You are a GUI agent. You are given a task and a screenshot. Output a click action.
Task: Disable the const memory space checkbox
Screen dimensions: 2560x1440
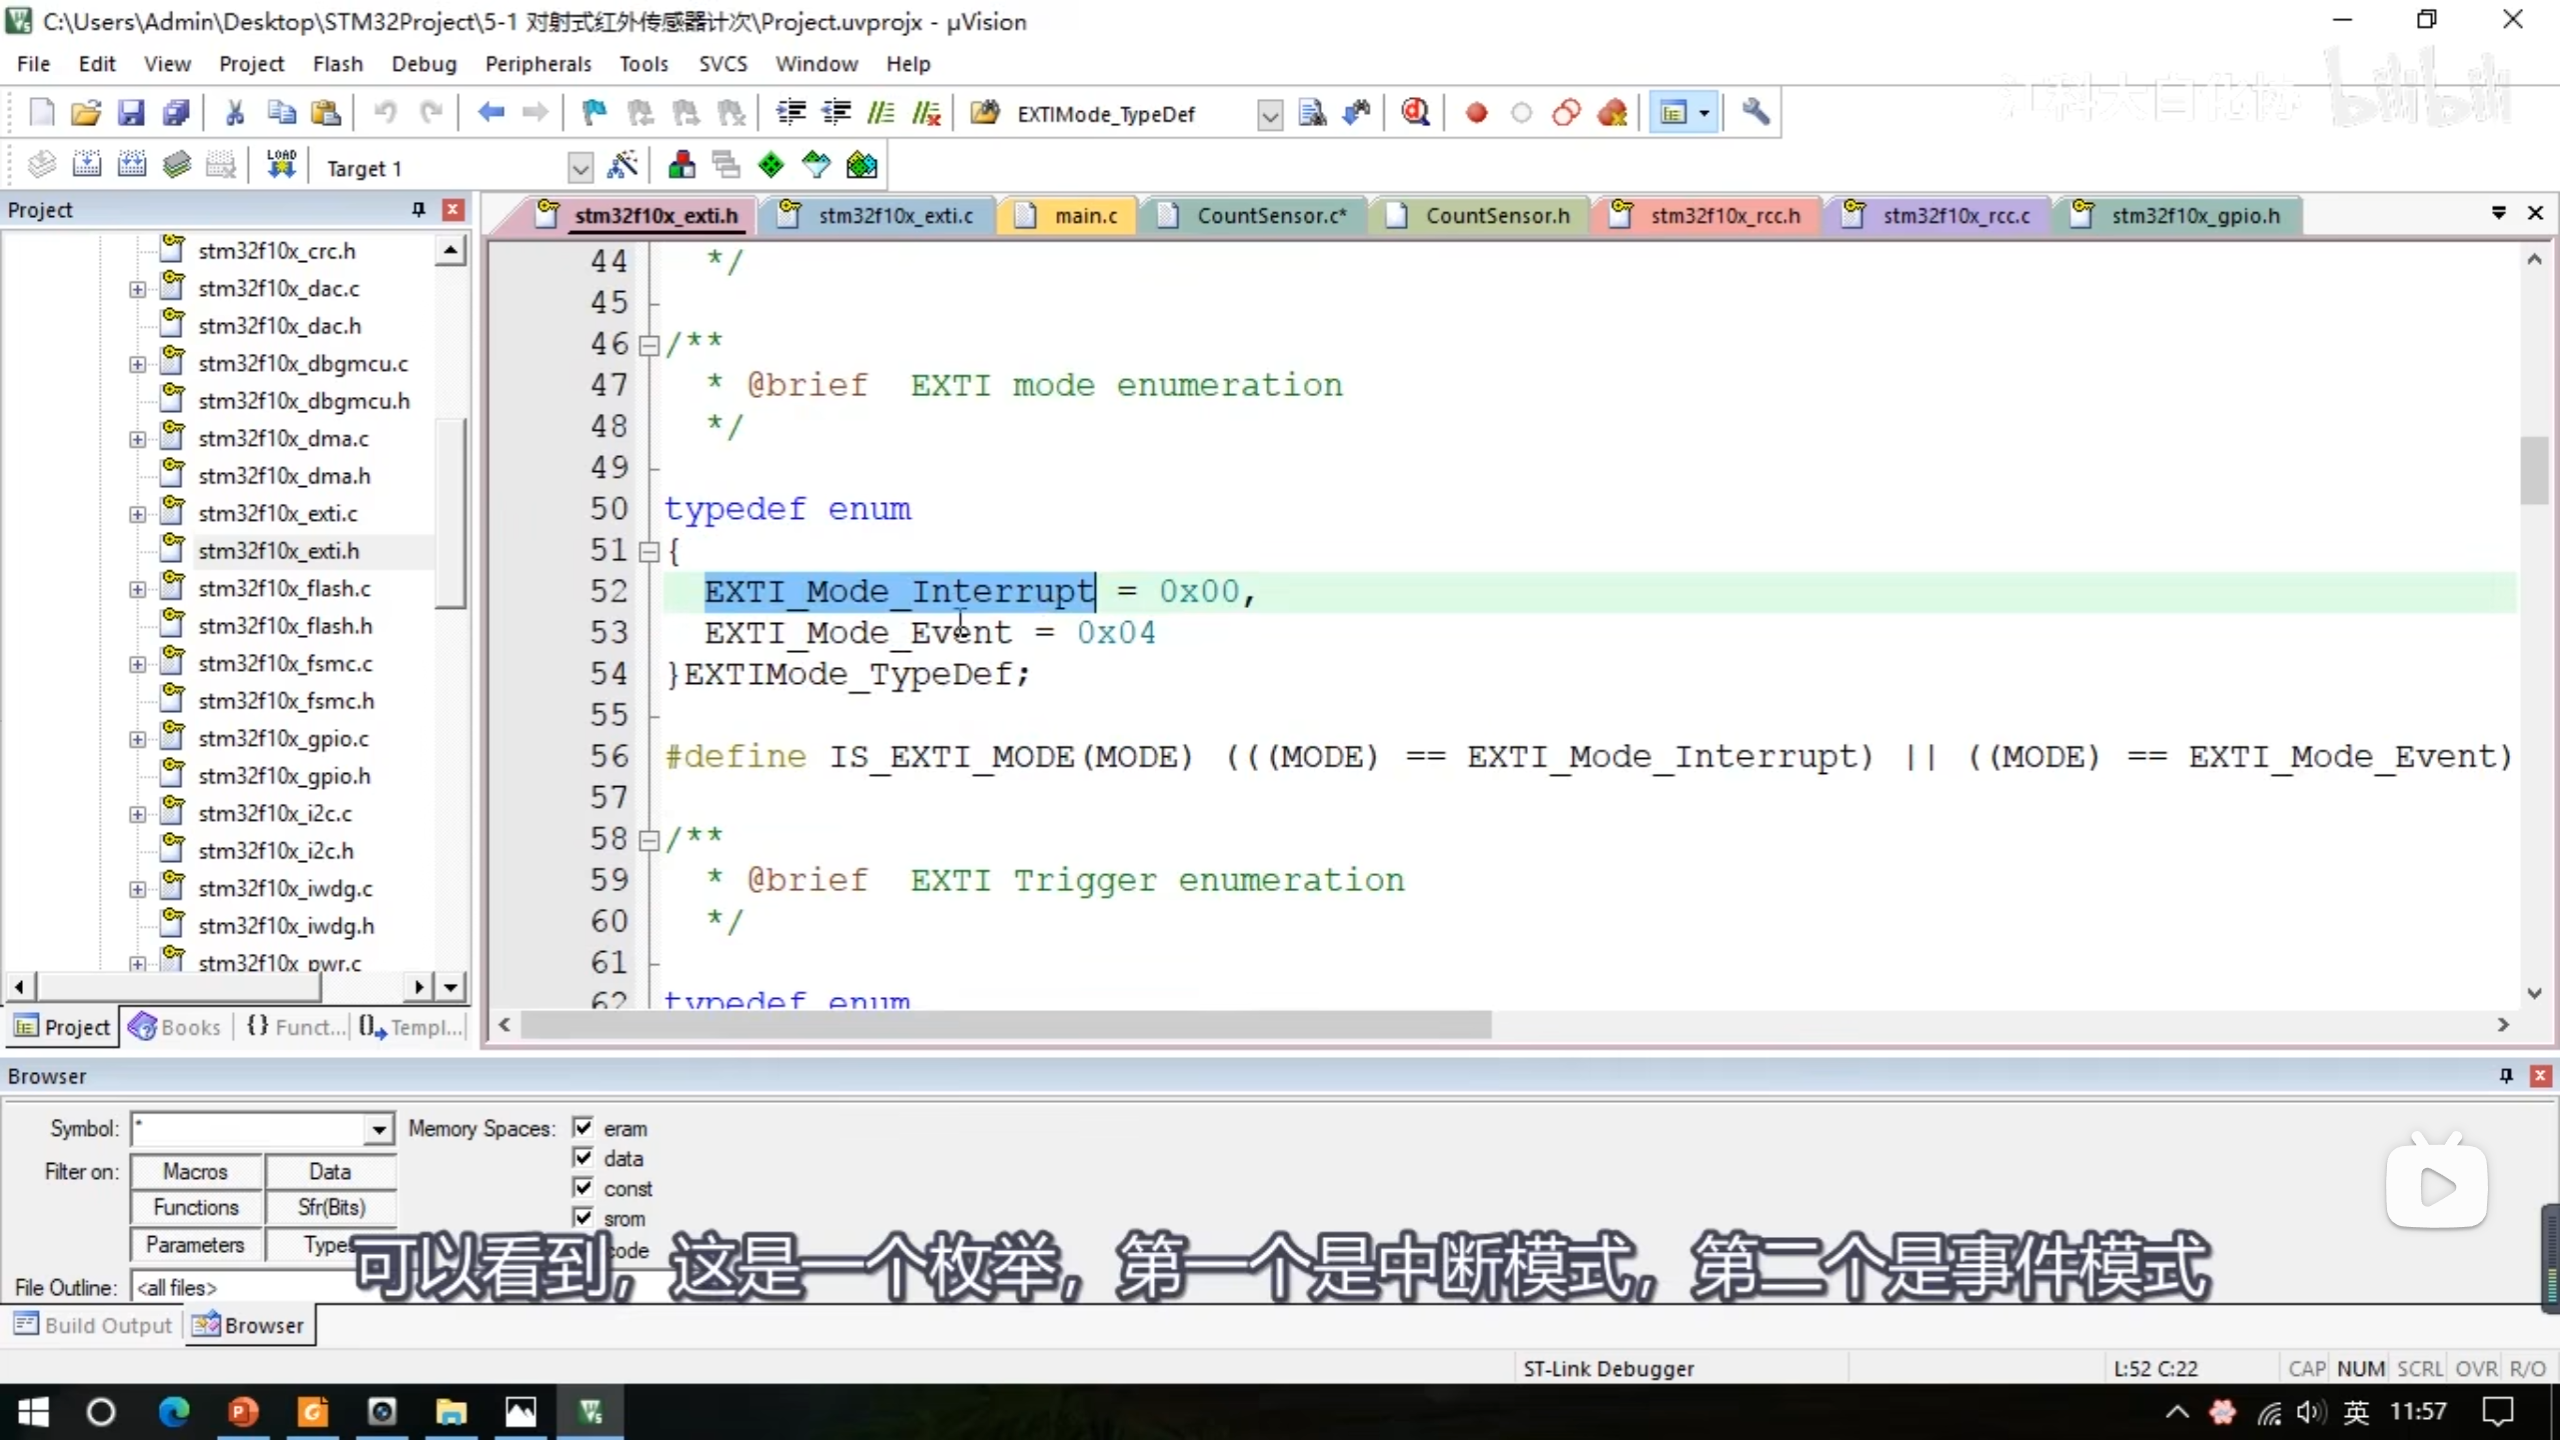pos(583,1188)
